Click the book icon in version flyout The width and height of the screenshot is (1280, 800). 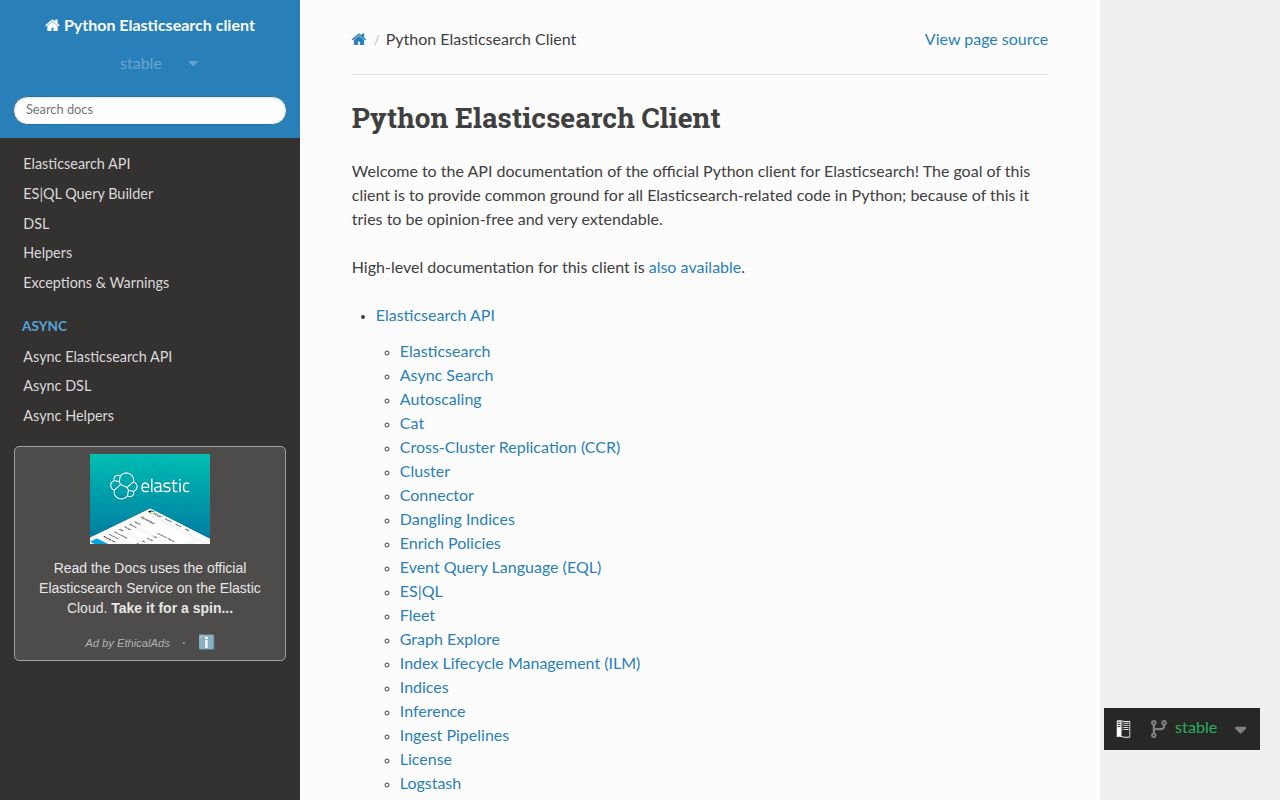(1123, 729)
